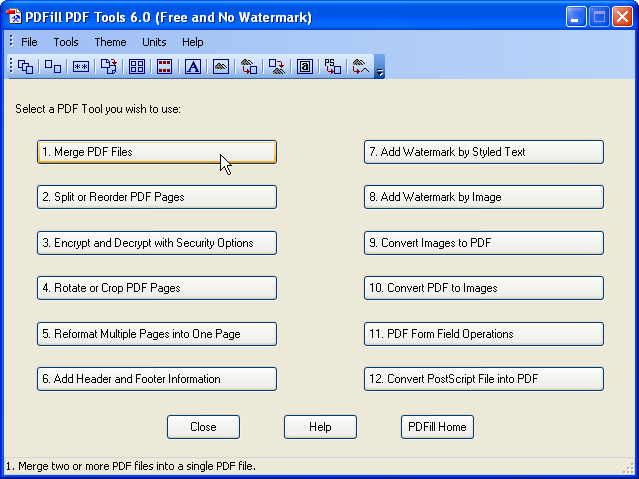The image size is (639, 479).
Task: Select 4. Rotate or Crop PDF Pages
Action: (x=157, y=288)
